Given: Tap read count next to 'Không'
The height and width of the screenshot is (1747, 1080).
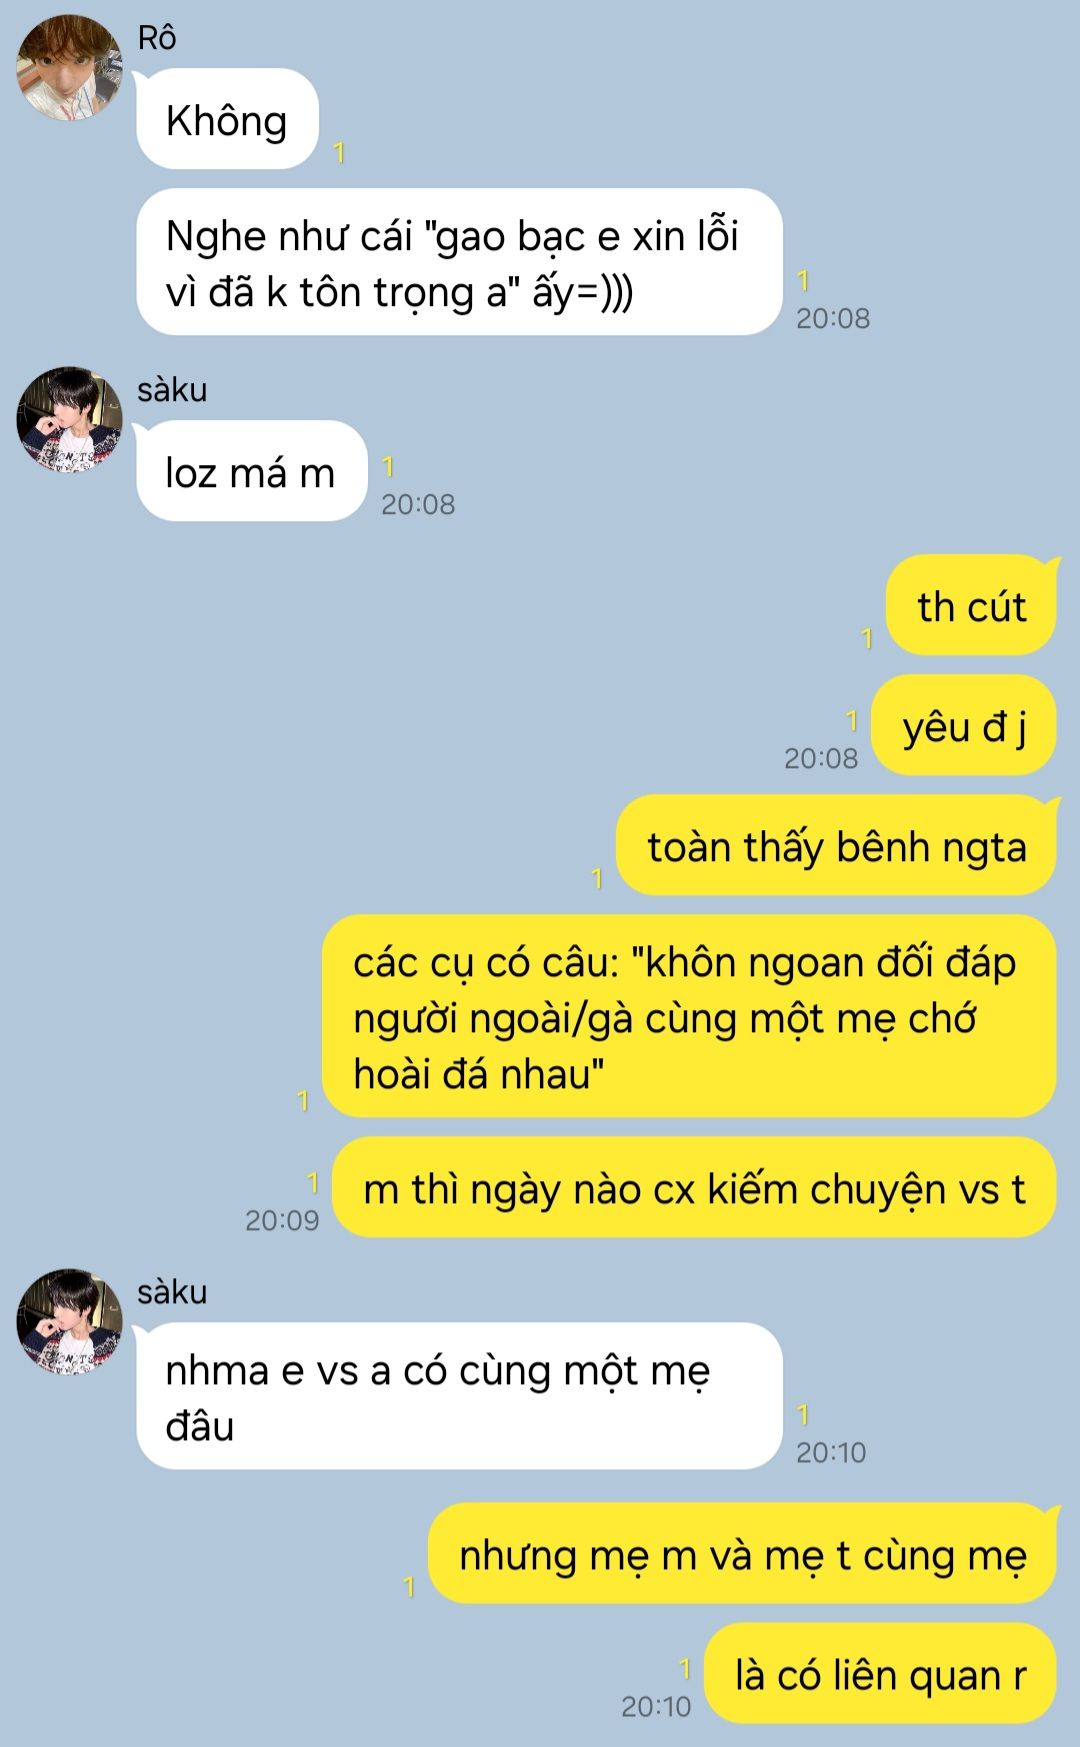Looking at the screenshot, I should [x=339, y=152].
